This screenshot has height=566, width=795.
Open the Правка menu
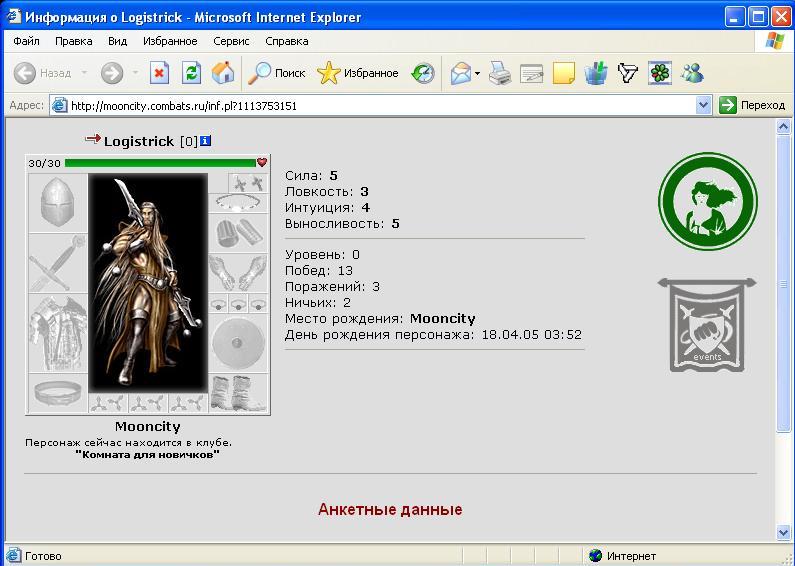(74, 41)
